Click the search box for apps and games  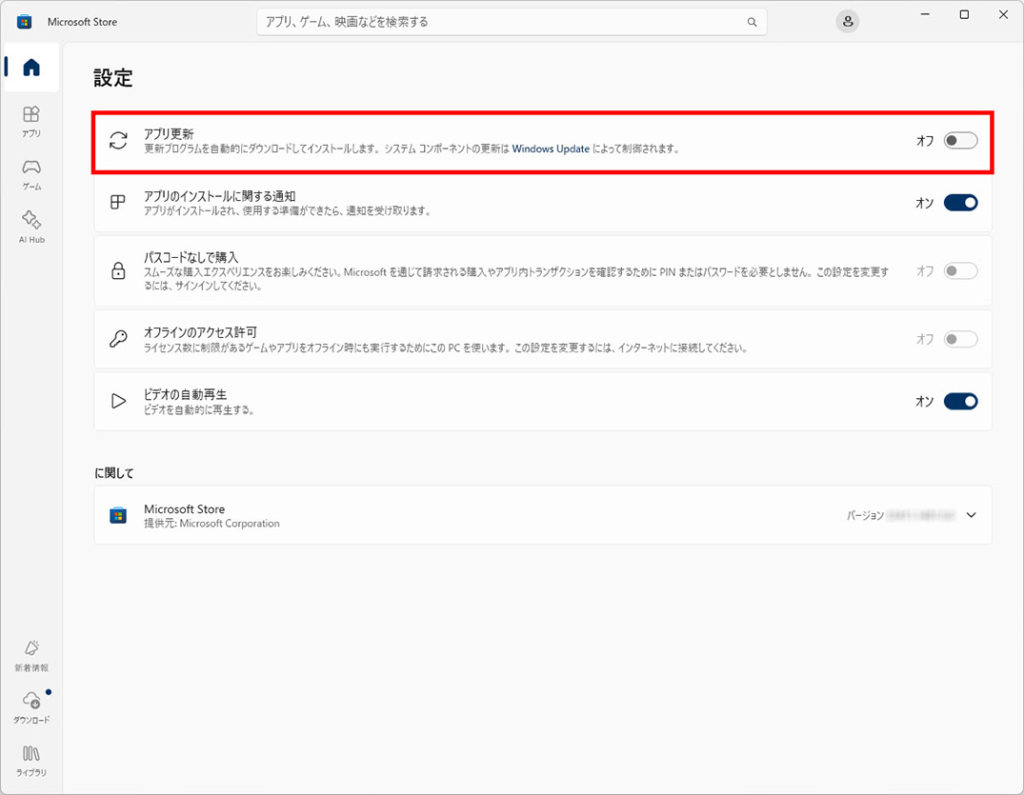(500, 22)
